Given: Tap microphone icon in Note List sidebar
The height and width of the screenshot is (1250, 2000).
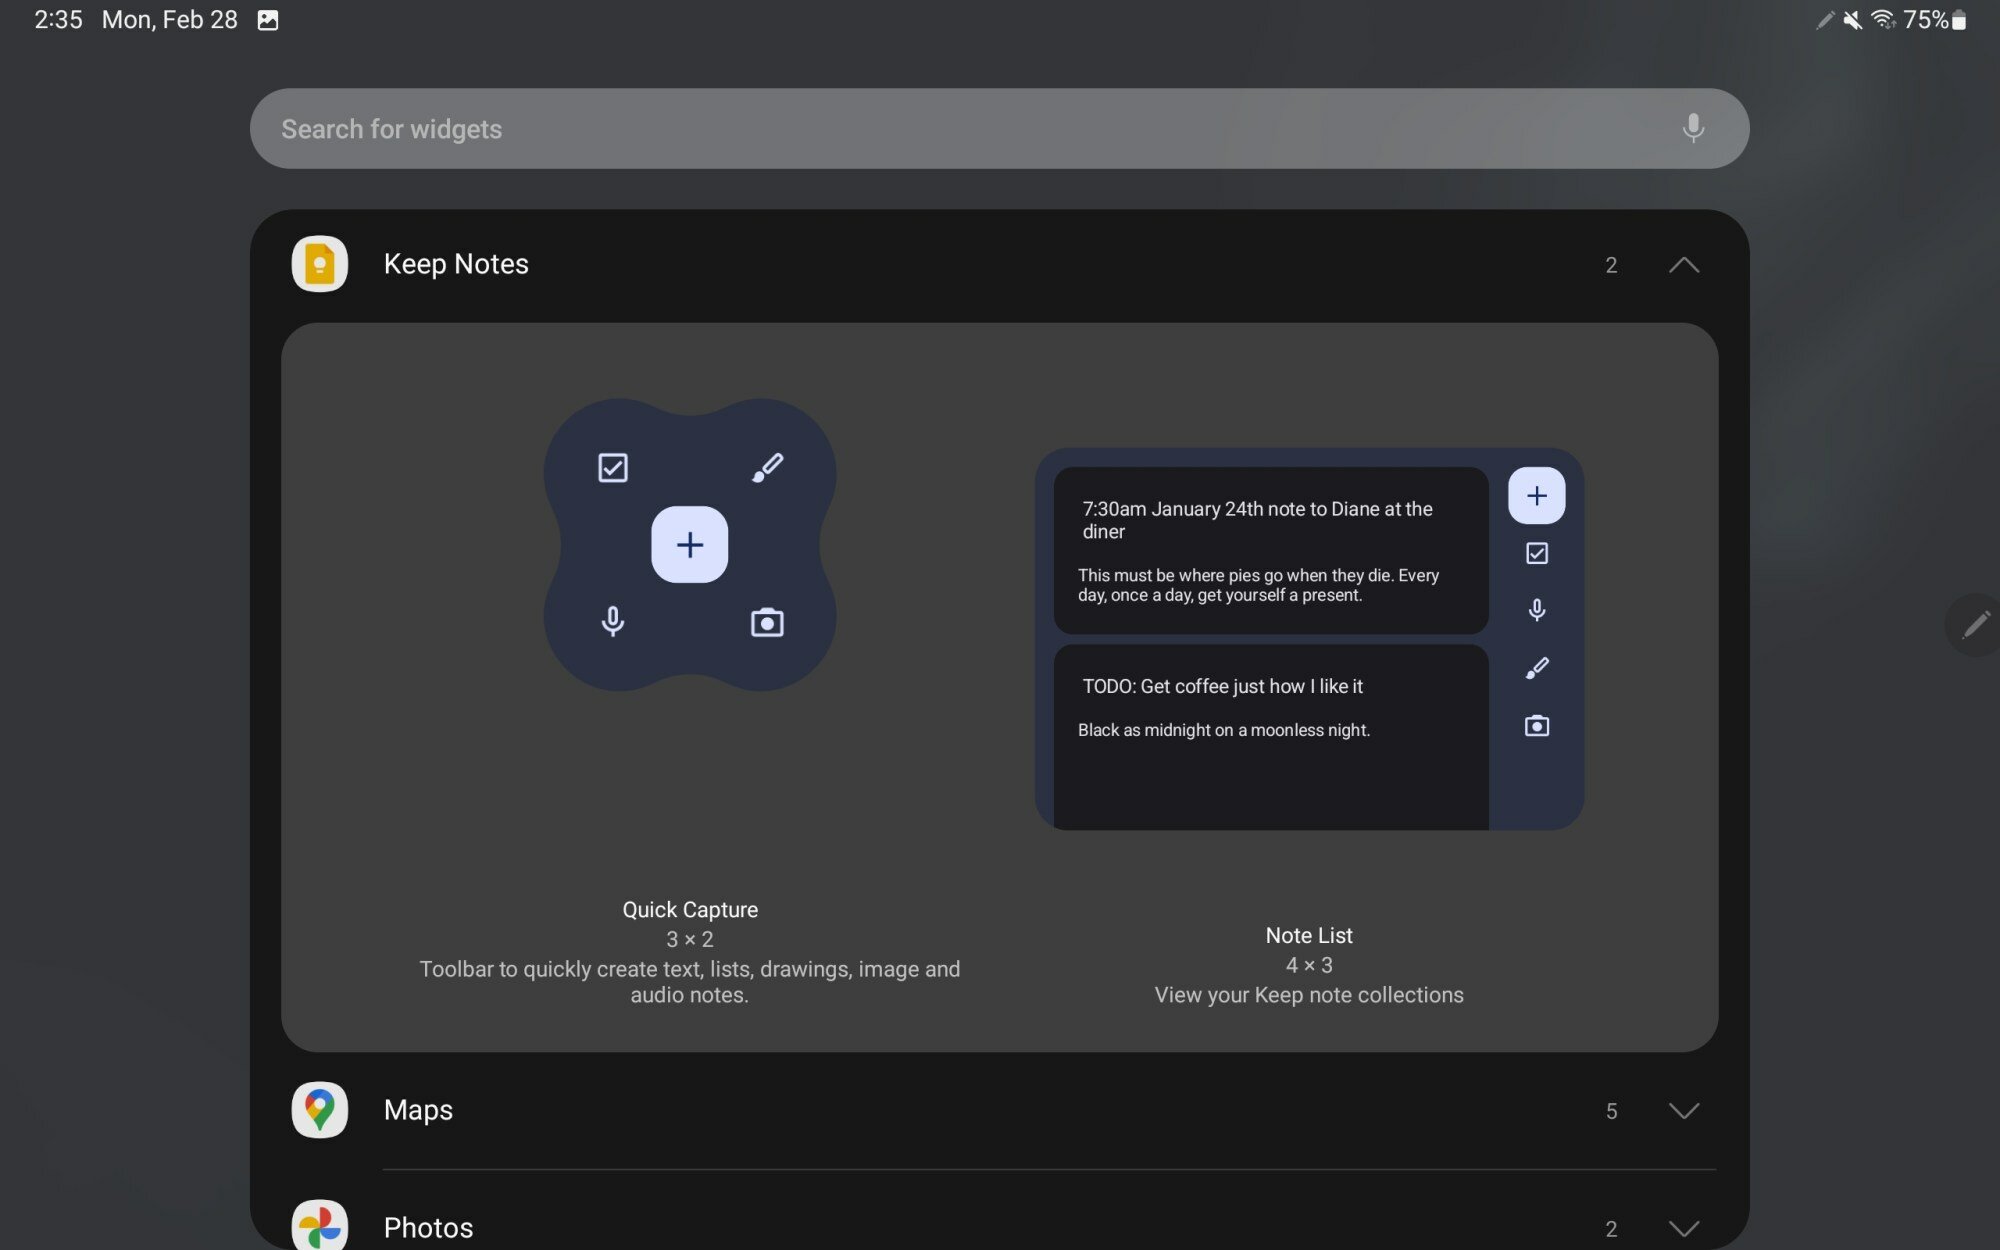Looking at the screenshot, I should pos(1536,610).
